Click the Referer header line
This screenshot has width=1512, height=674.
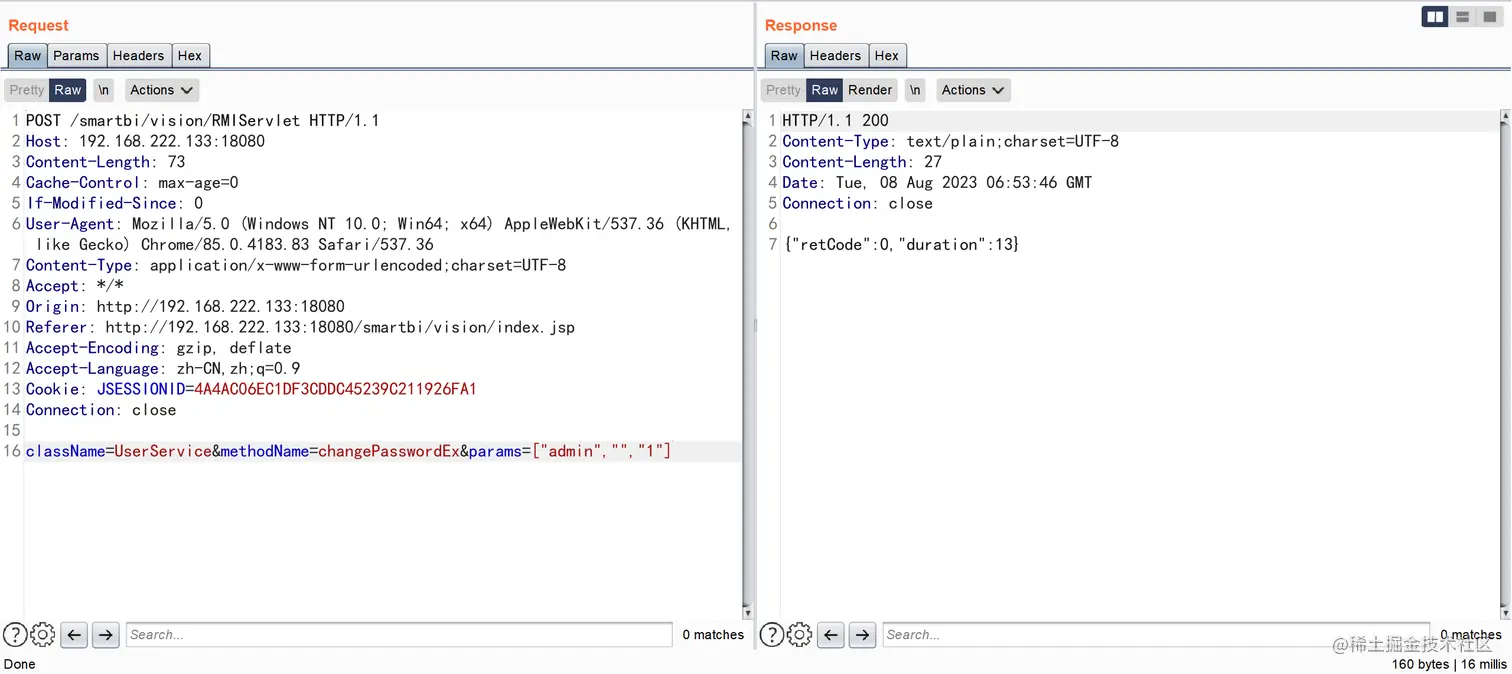pos(300,327)
